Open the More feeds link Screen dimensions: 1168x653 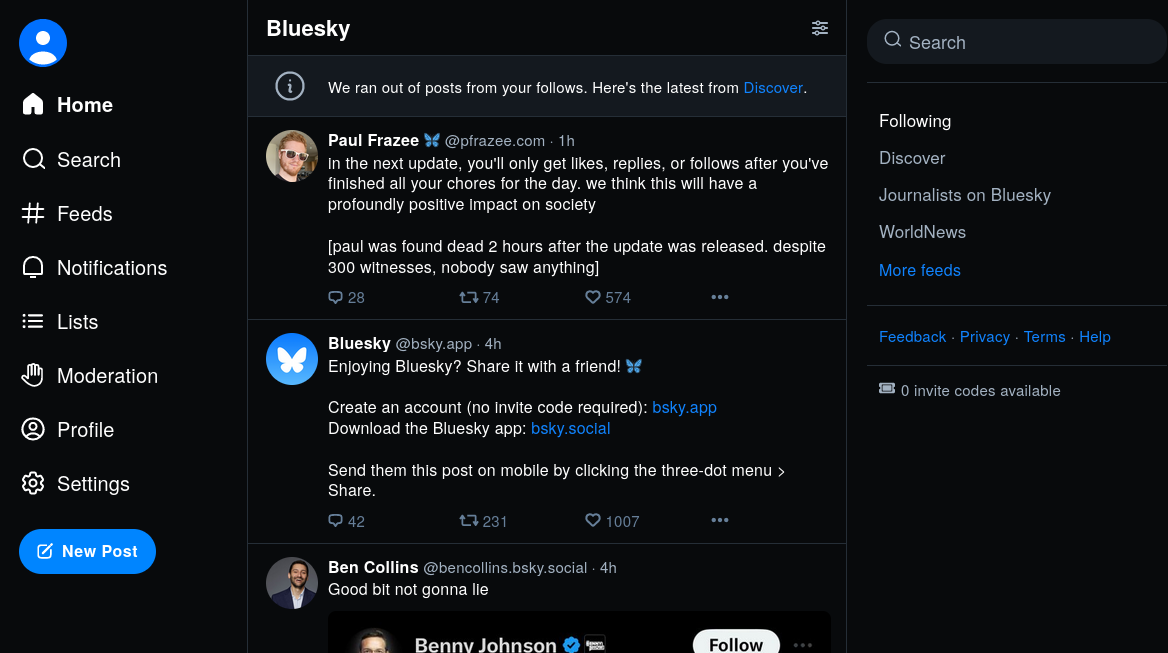(919, 270)
